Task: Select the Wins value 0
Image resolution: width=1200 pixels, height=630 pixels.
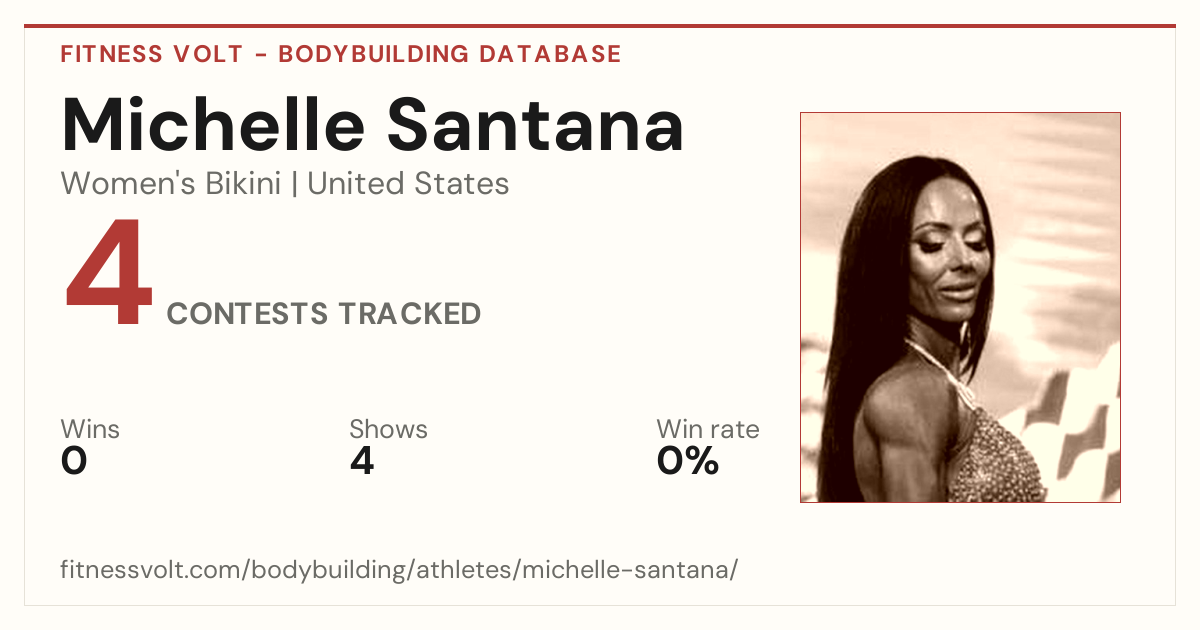Action: click(74, 461)
